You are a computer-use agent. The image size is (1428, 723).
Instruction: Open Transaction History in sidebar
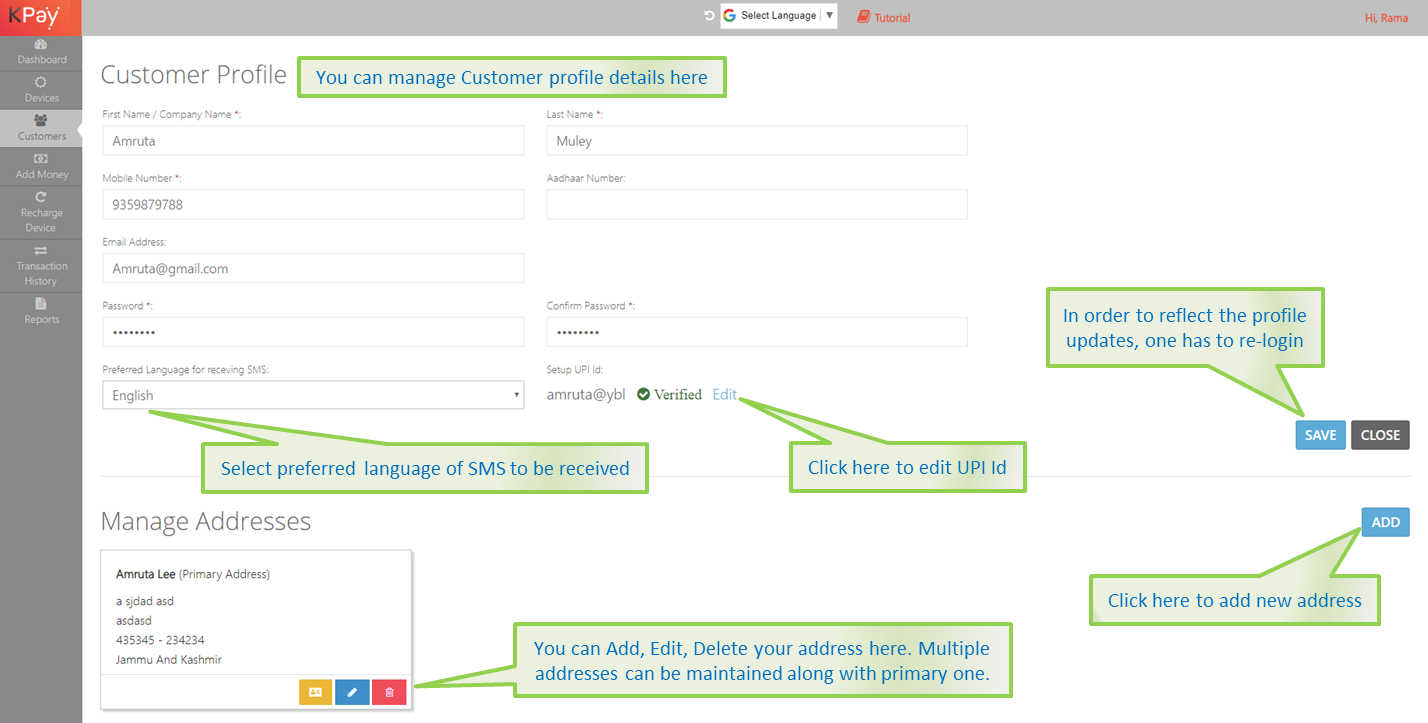pyautogui.click(x=41, y=265)
